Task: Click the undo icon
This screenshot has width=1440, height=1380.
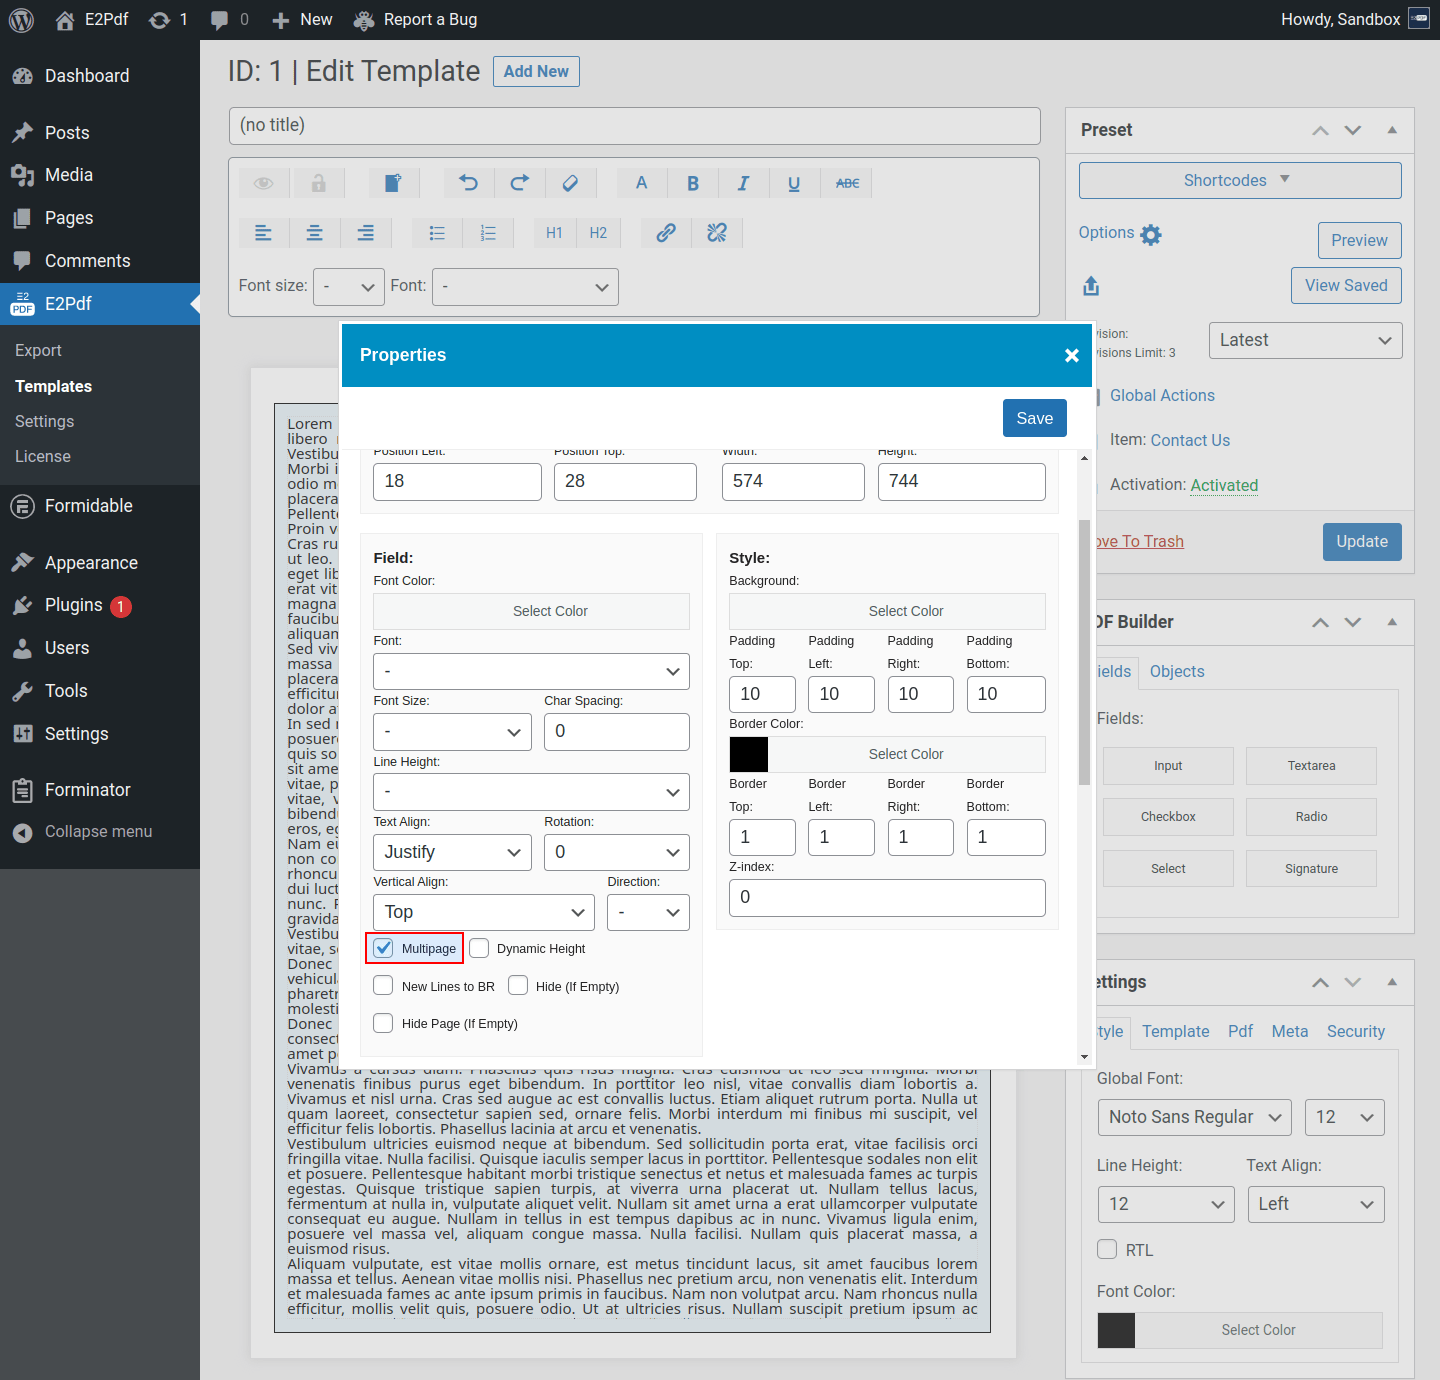Action: (x=467, y=183)
